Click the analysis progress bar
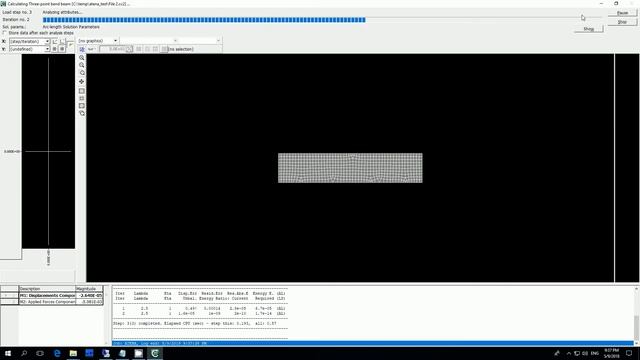Image resolution: width=640 pixels, height=360 pixels. [x=322, y=20]
